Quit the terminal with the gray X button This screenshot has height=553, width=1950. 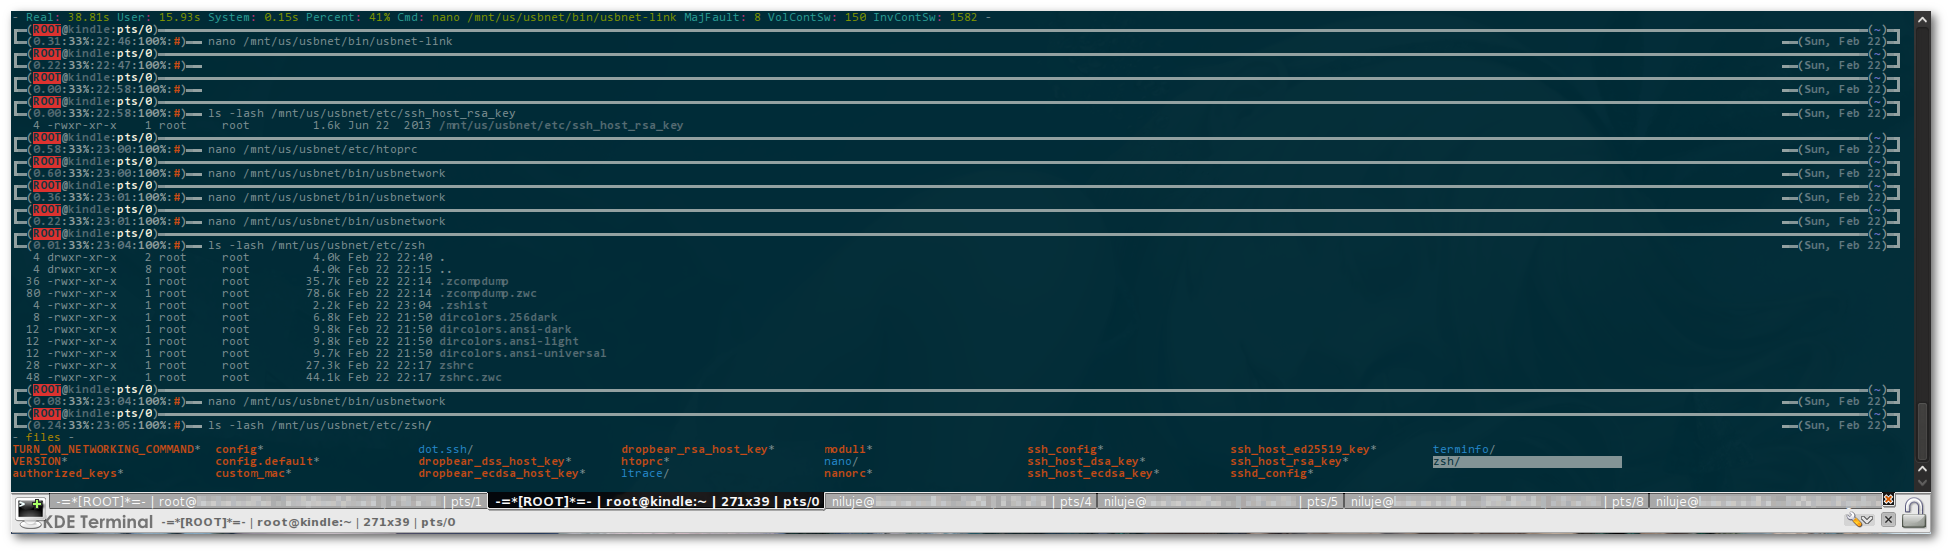pyautogui.click(x=1888, y=519)
